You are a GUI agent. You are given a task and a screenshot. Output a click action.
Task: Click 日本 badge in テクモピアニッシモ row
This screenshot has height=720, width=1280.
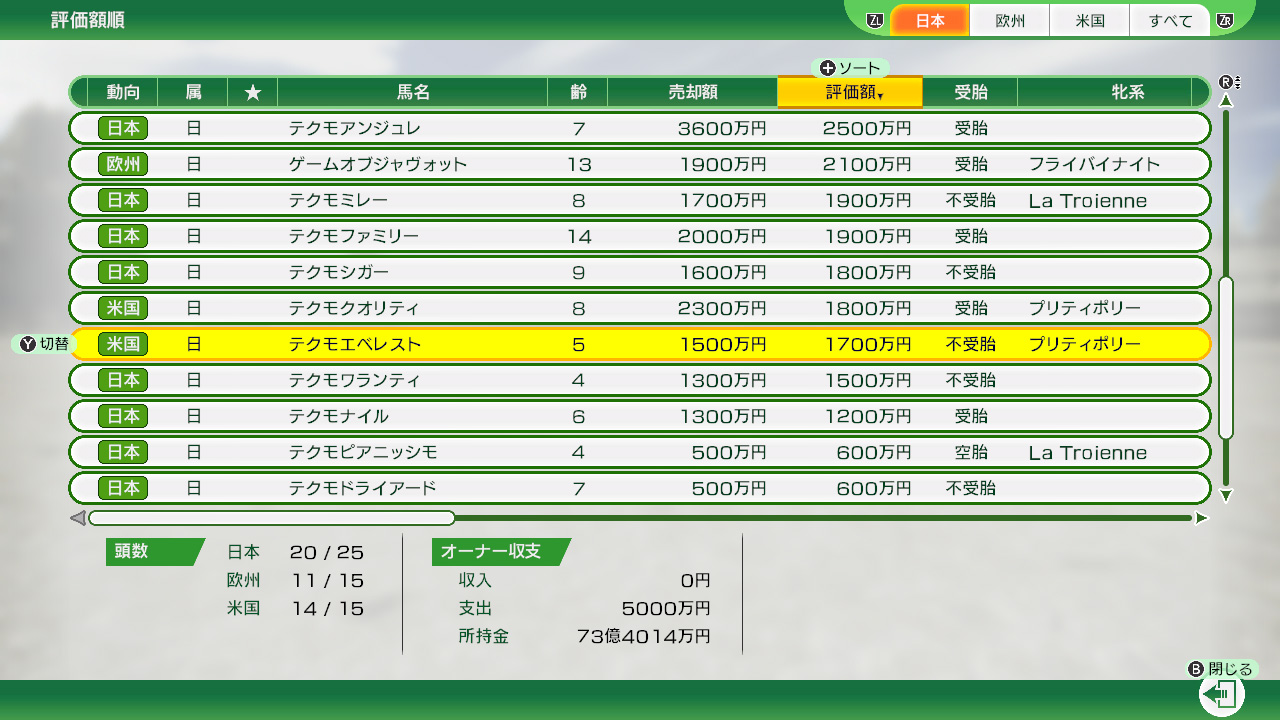(x=123, y=452)
